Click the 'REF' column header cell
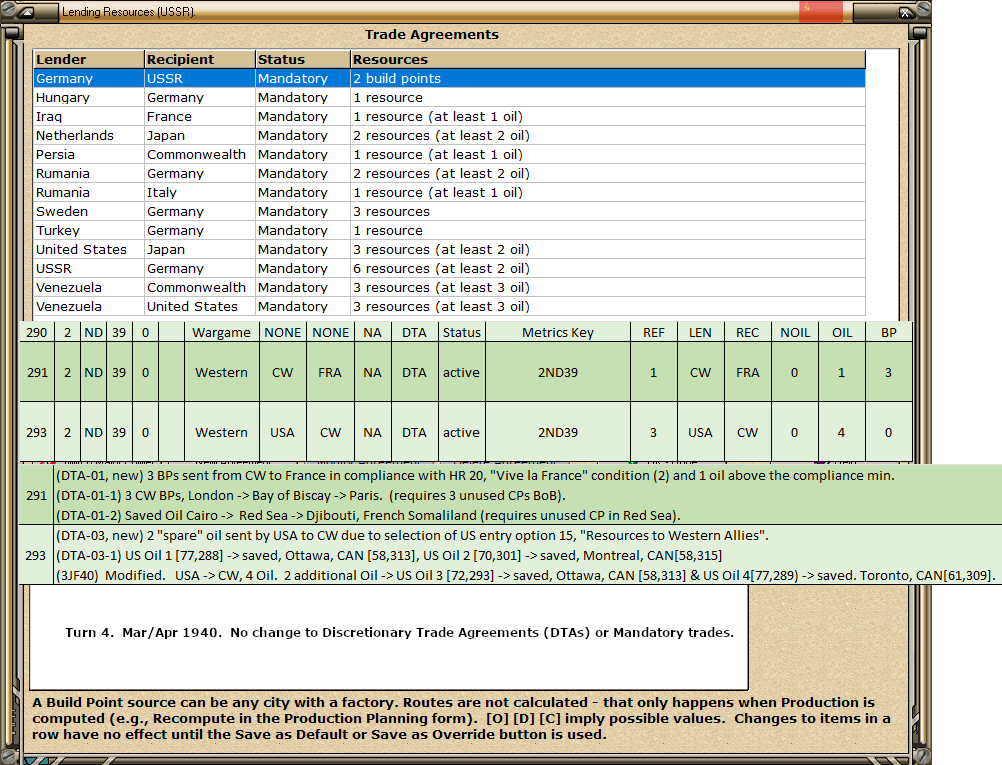This screenshot has height=765, width=1002. click(654, 332)
